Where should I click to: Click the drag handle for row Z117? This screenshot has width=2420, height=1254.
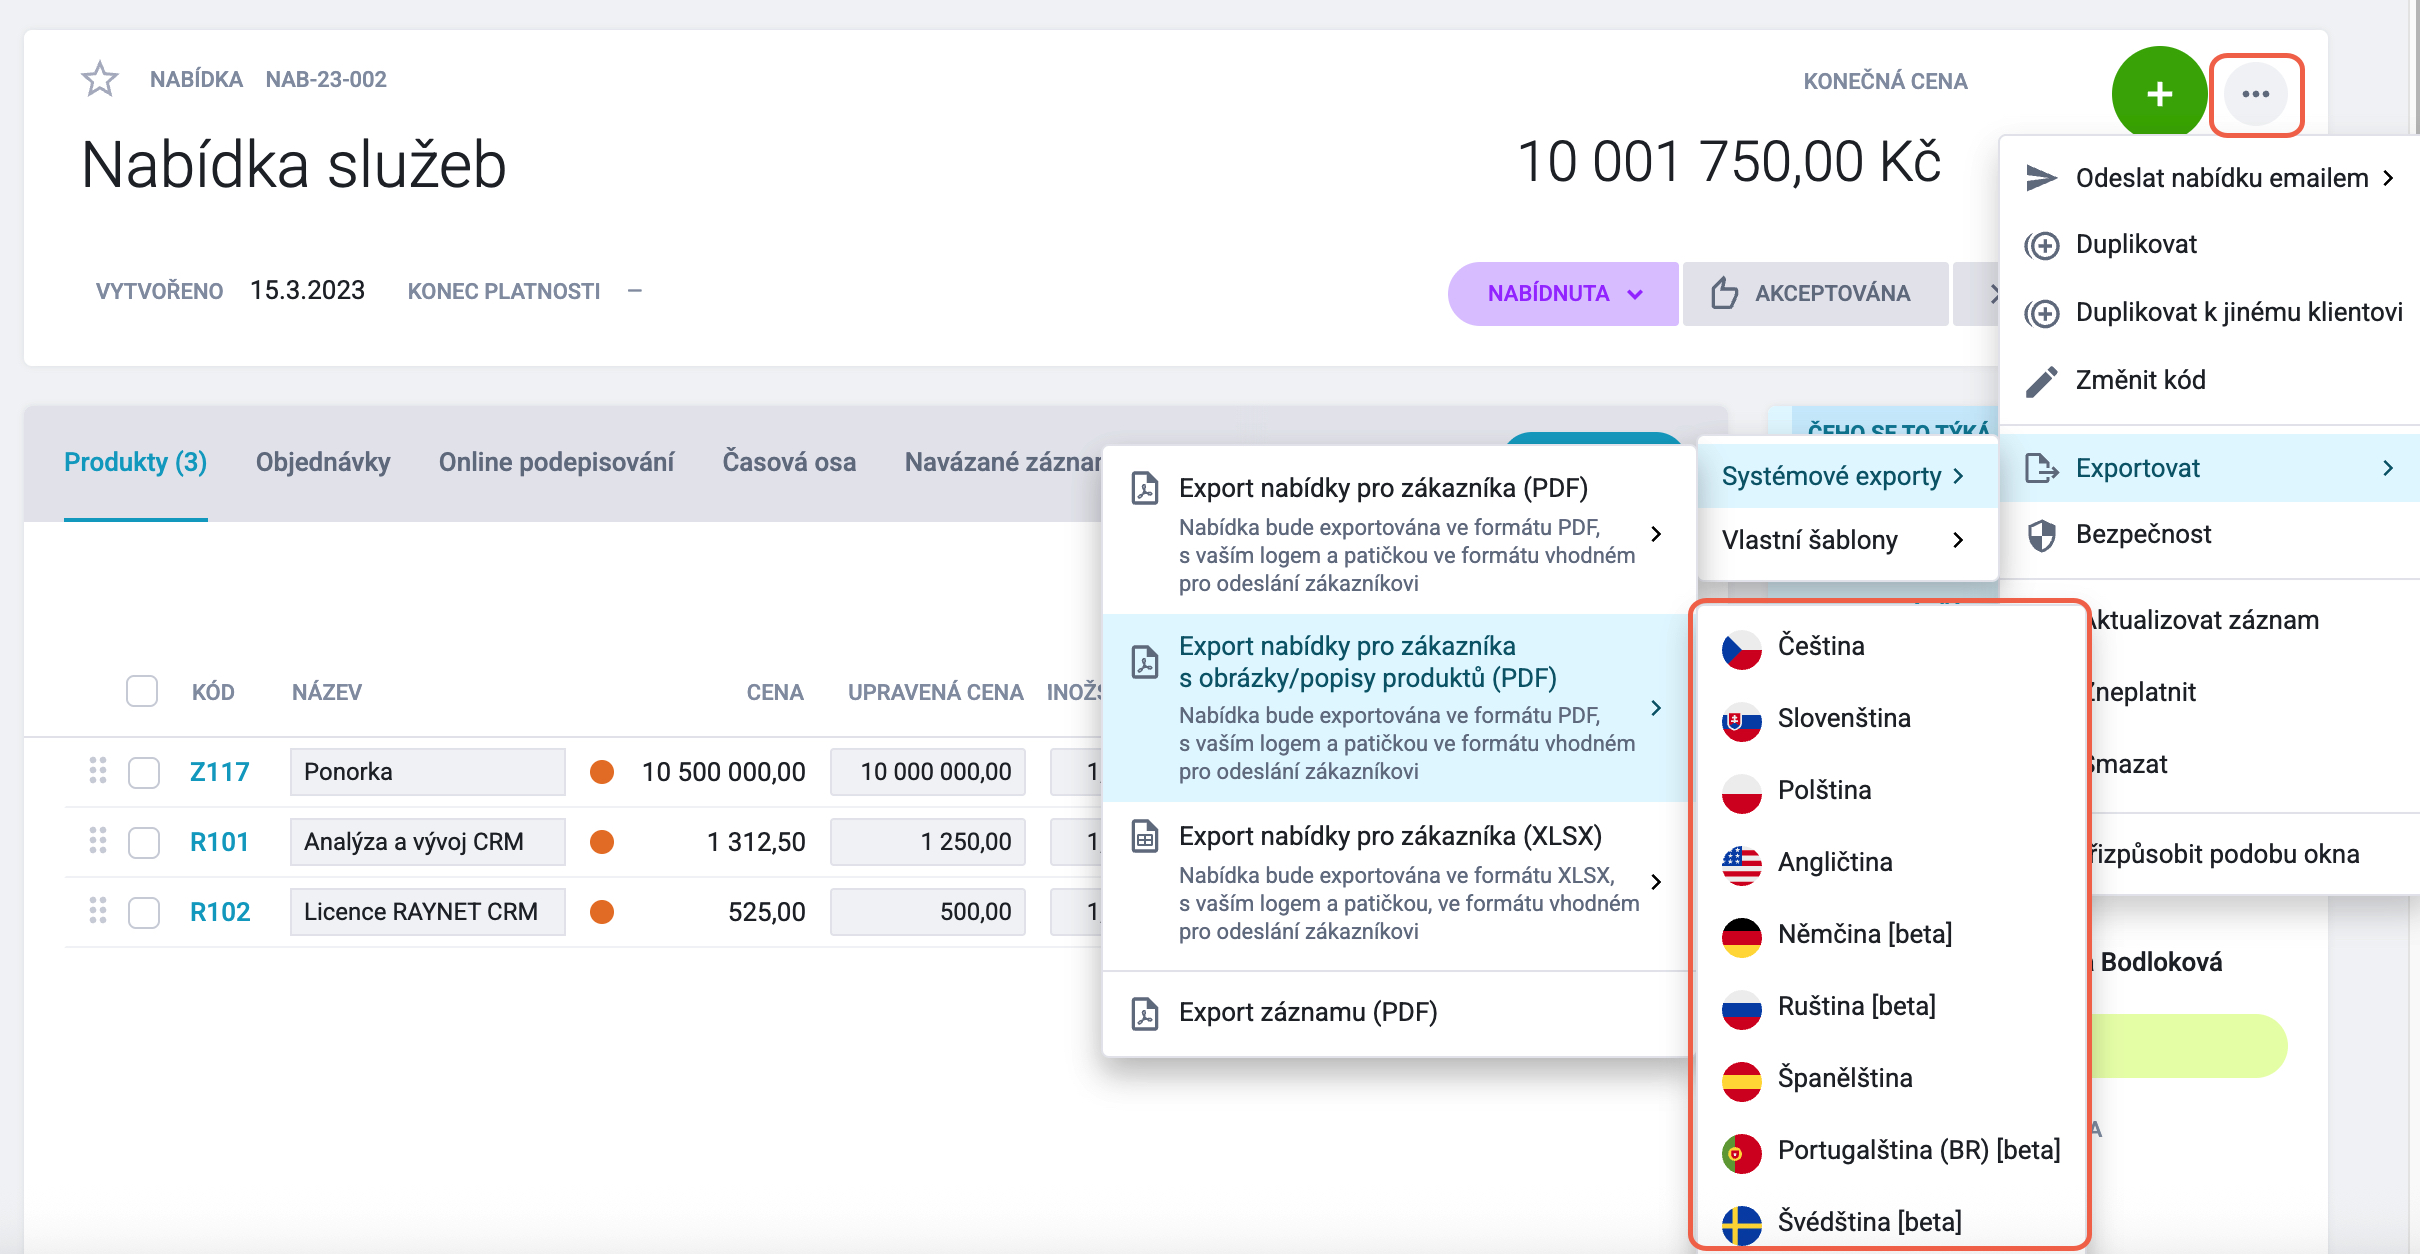point(98,771)
